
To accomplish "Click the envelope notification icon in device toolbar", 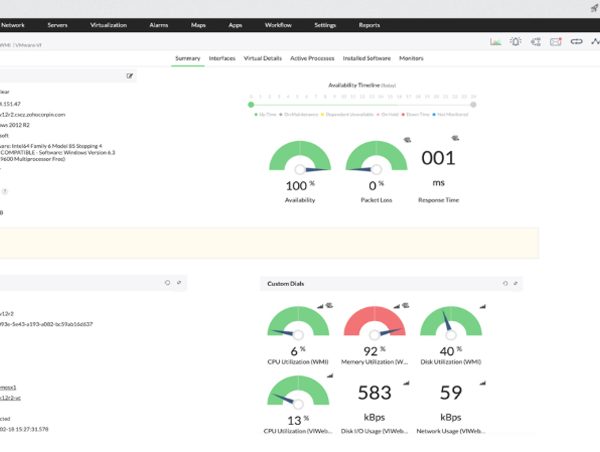I will click(x=556, y=41).
